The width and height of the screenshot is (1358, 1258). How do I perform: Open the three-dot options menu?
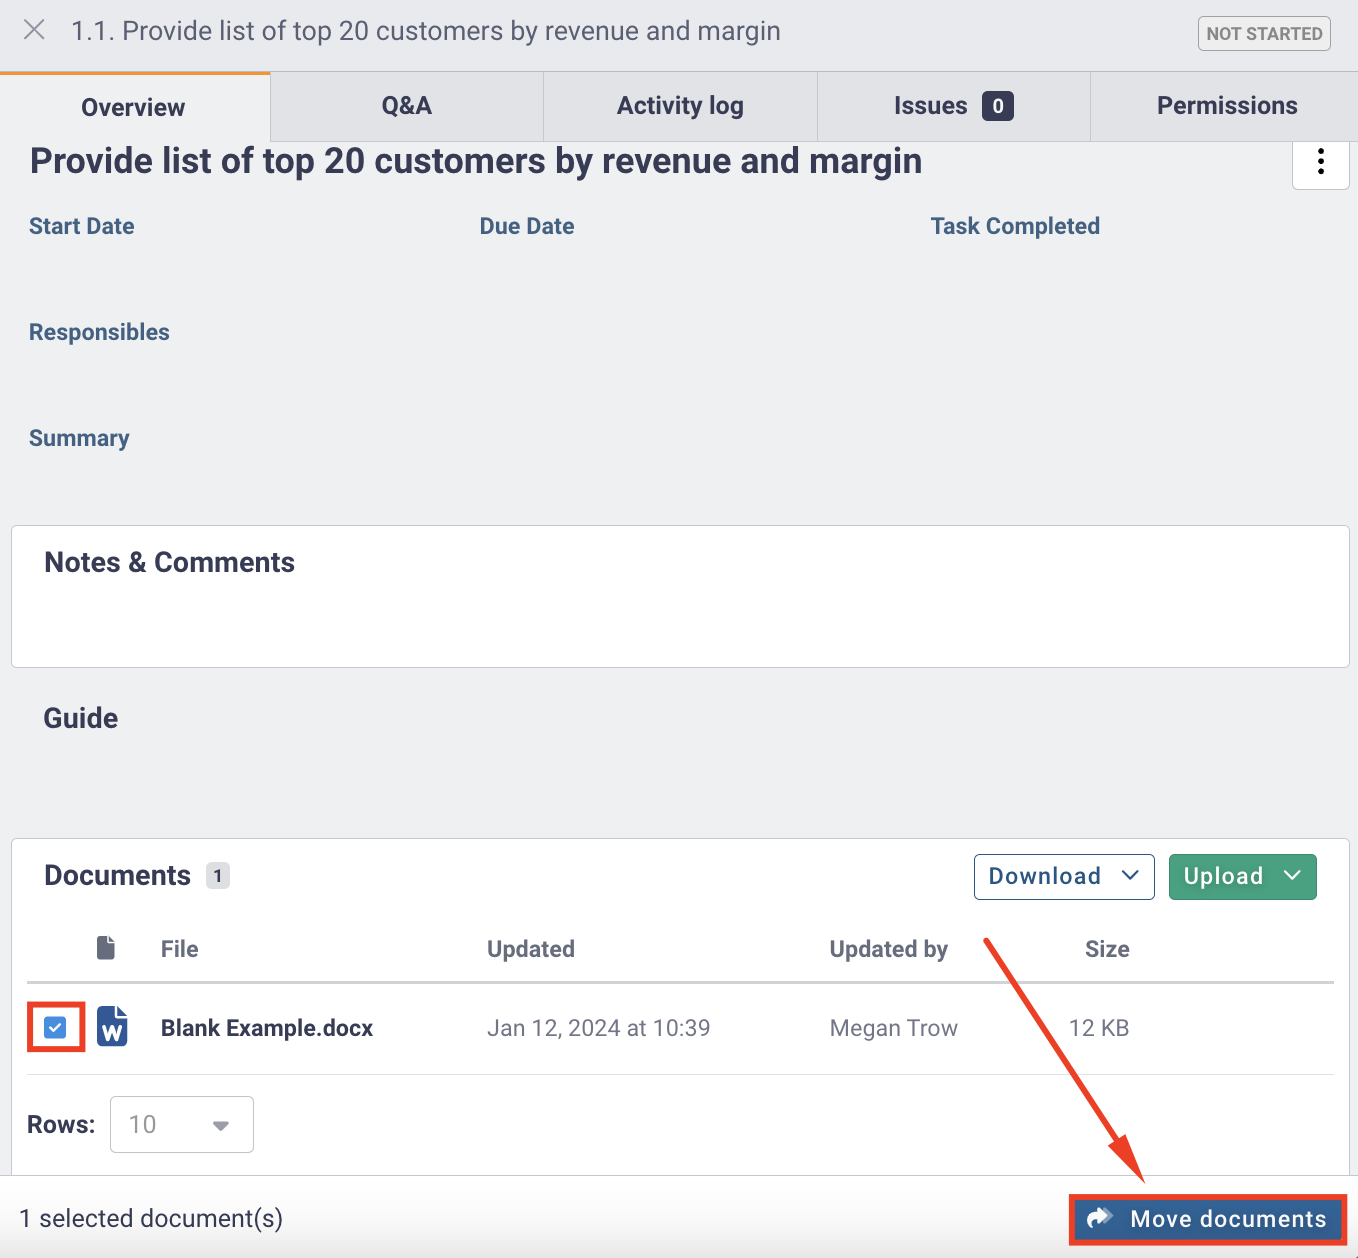pos(1321,164)
